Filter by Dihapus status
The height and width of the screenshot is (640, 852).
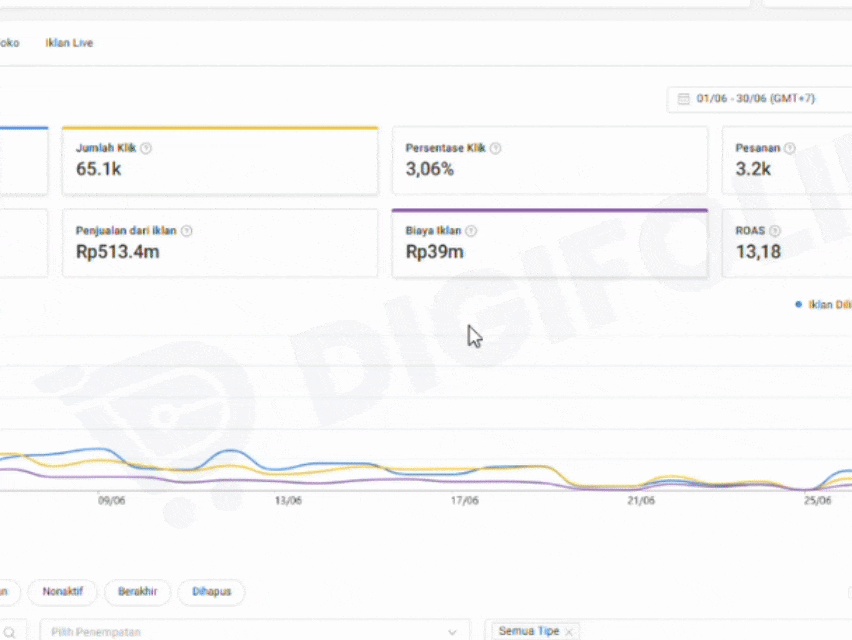(x=211, y=592)
